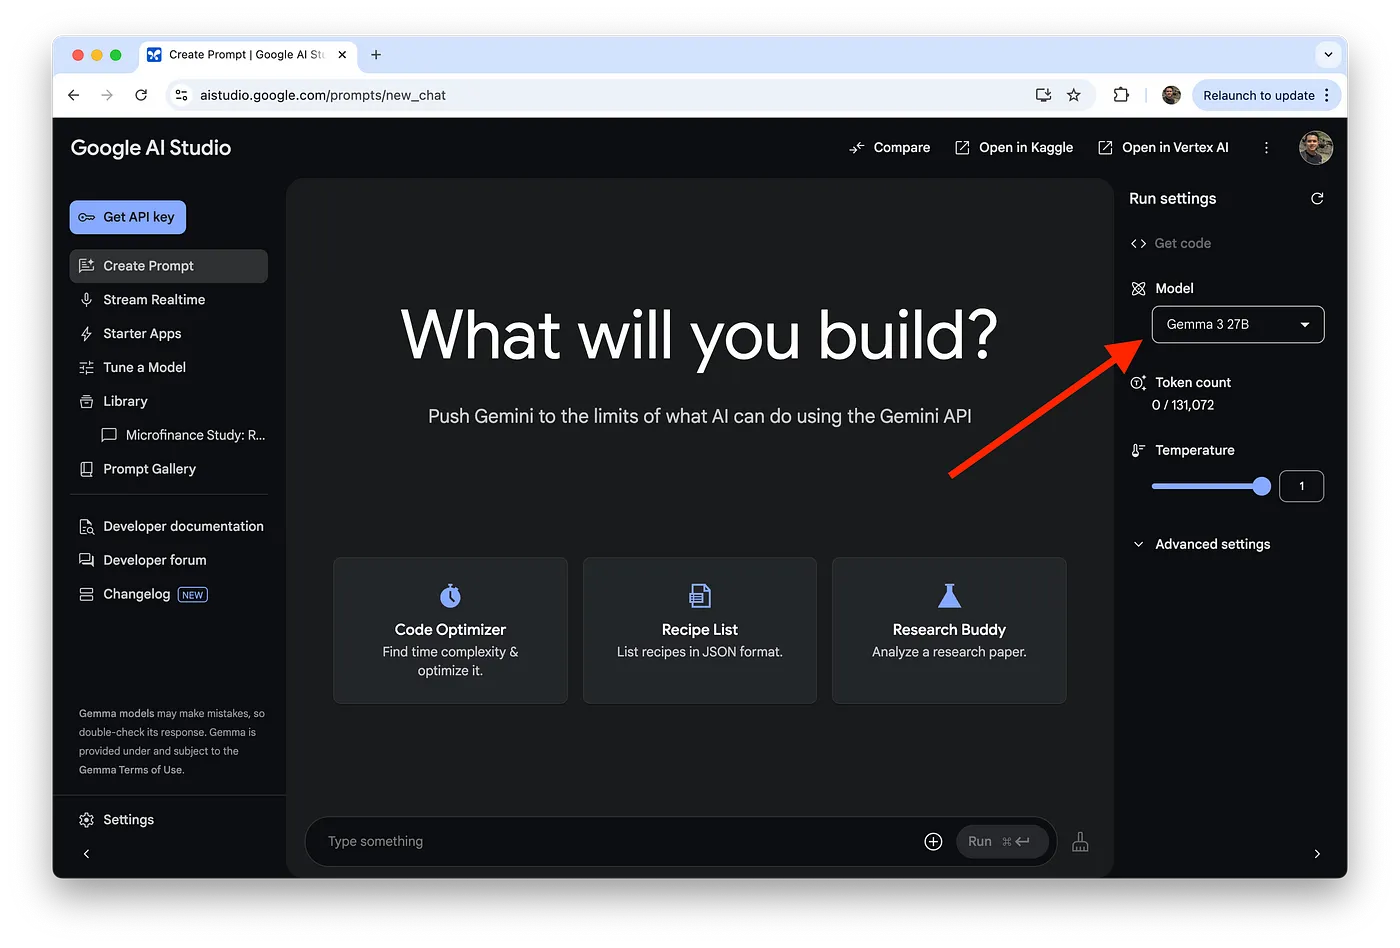Reset Run settings with the refresh icon
The image size is (1400, 948).
(x=1317, y=199)
